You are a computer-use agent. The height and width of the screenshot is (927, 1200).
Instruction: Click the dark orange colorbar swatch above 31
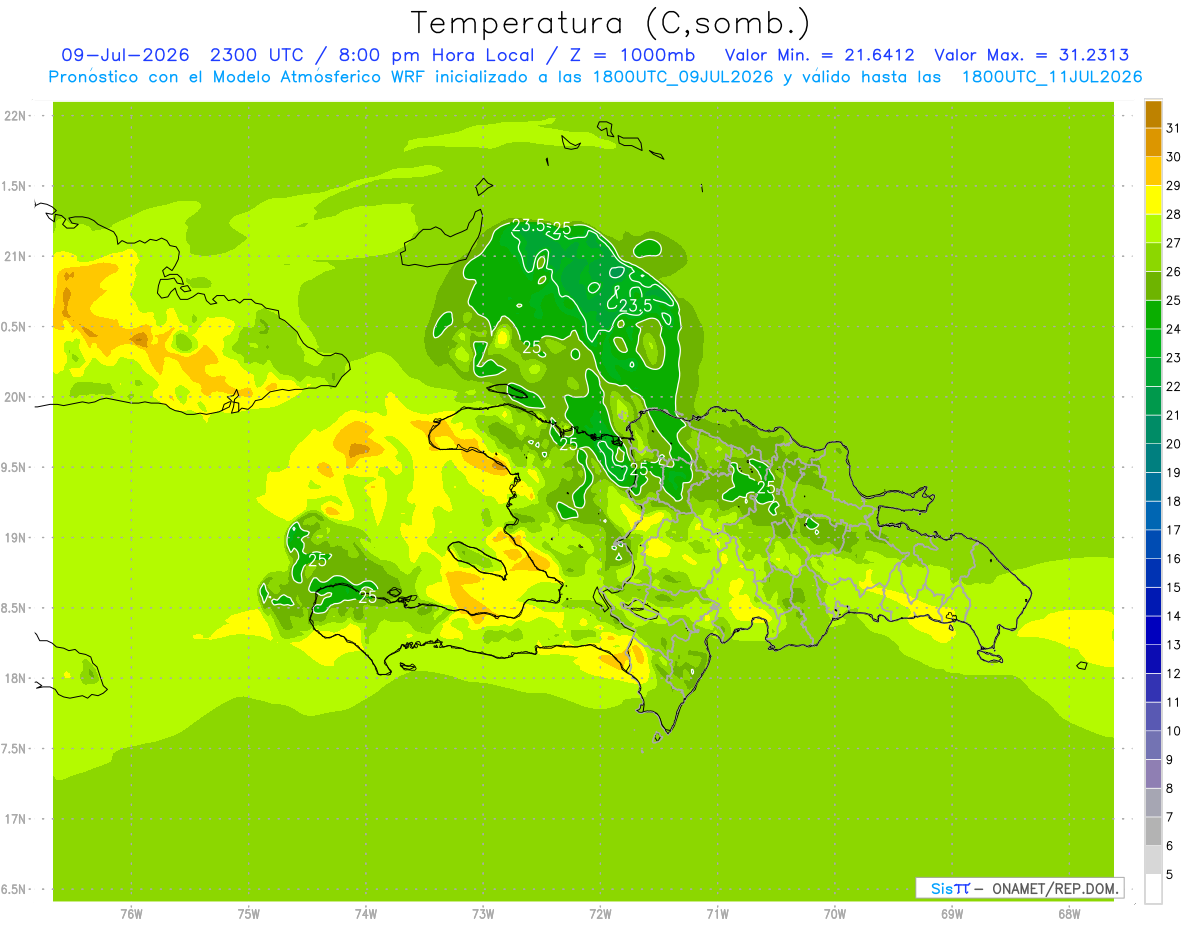tap(1153, 114)
